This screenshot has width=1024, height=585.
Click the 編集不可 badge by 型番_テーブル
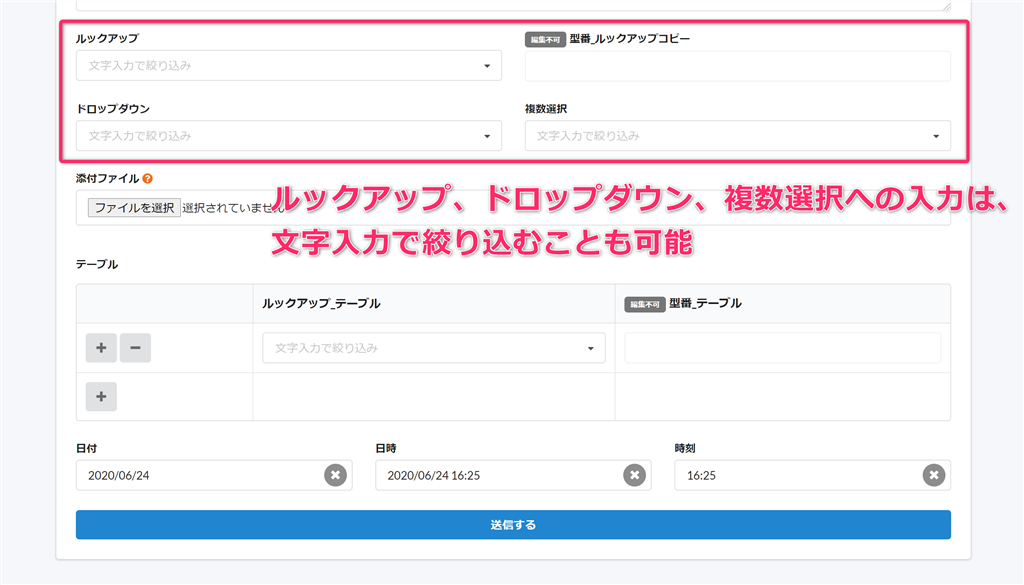[645, 304]
